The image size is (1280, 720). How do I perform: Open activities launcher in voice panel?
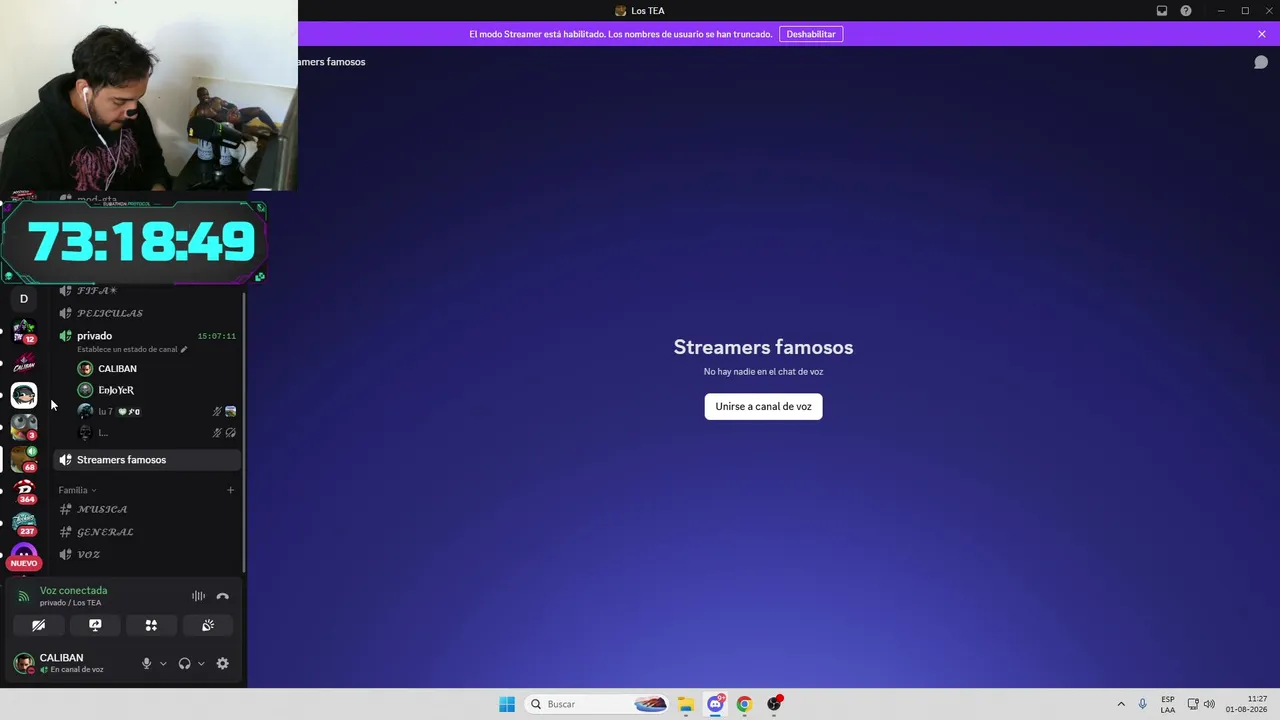(x=151, y=625)
